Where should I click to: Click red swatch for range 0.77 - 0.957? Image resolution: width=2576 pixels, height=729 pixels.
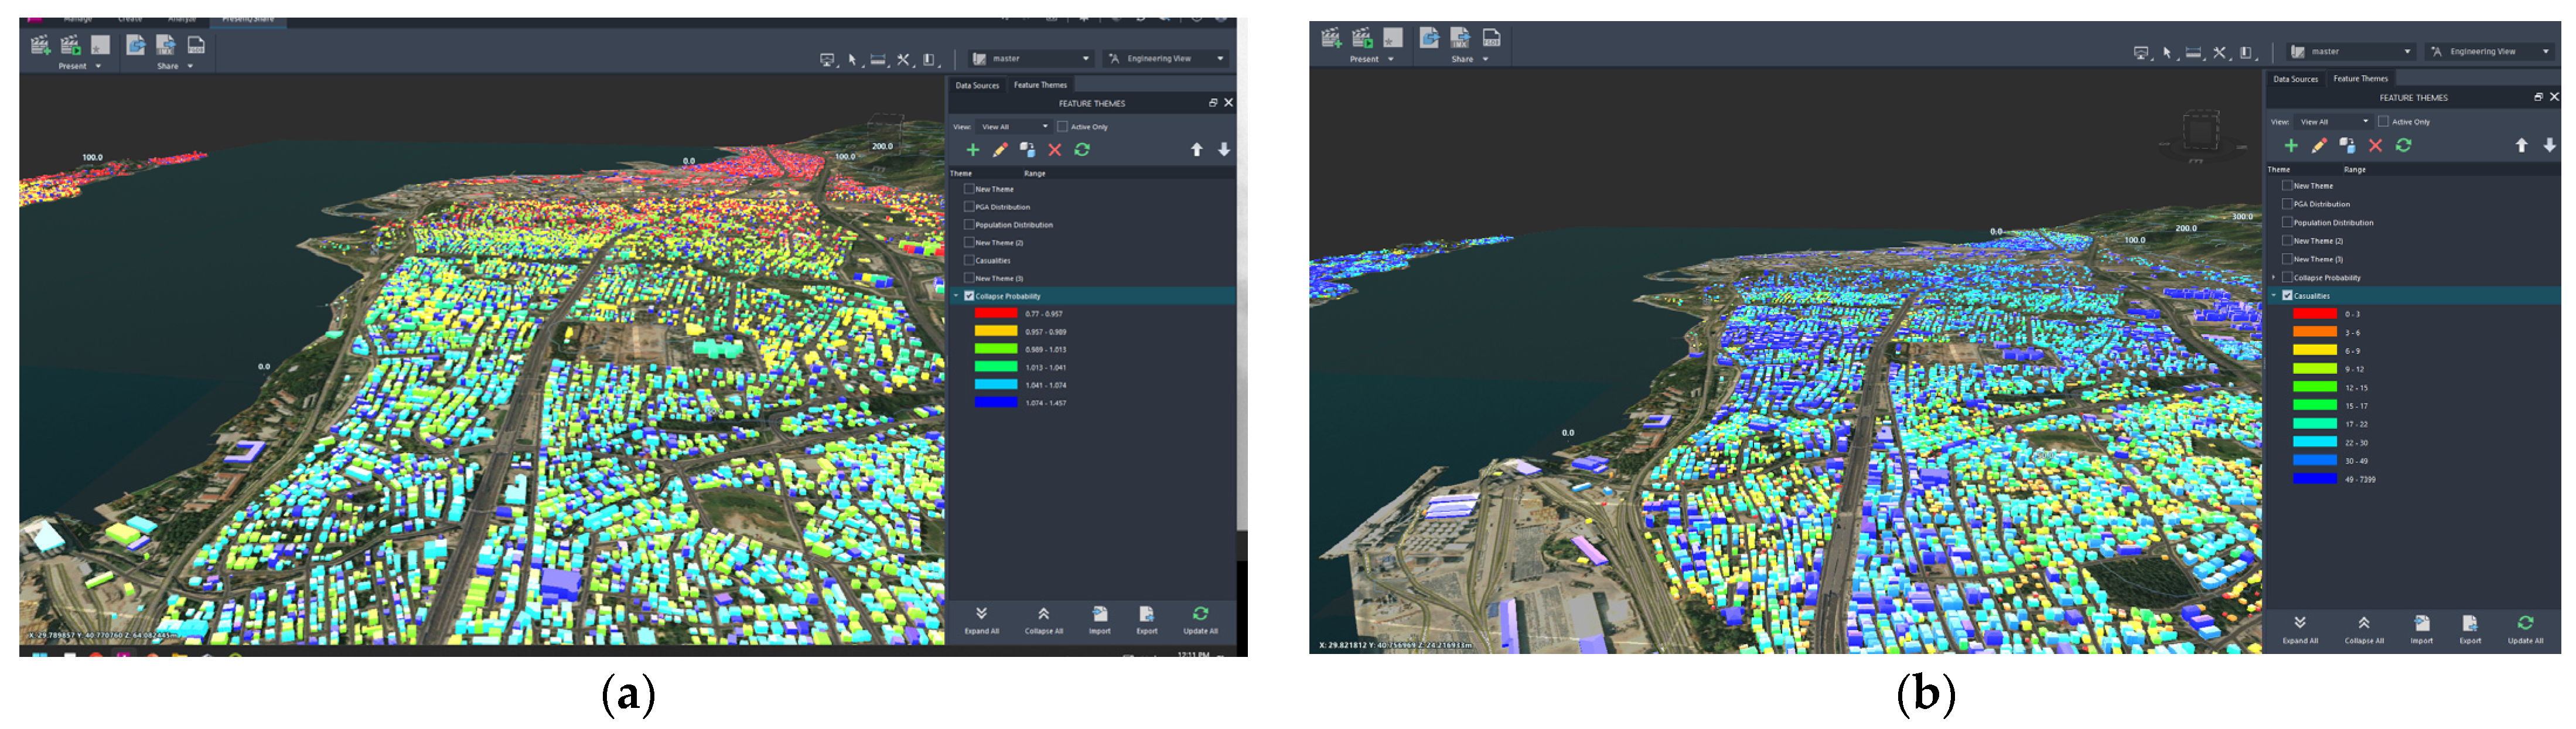pyautogui.click(x=995, y=314)
